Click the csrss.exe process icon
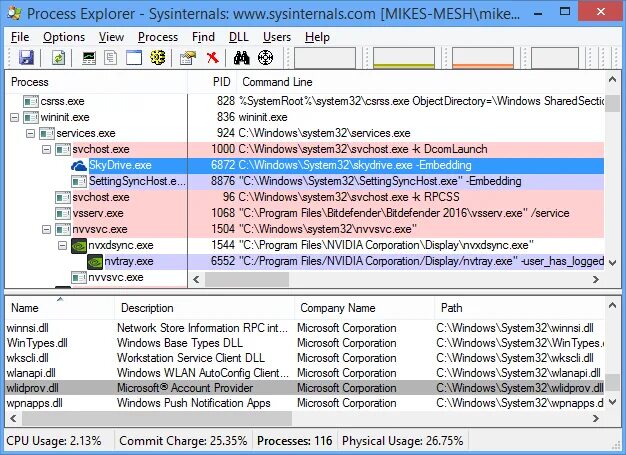Viewport: 626px width, 455px height. (x=31, y=101)
